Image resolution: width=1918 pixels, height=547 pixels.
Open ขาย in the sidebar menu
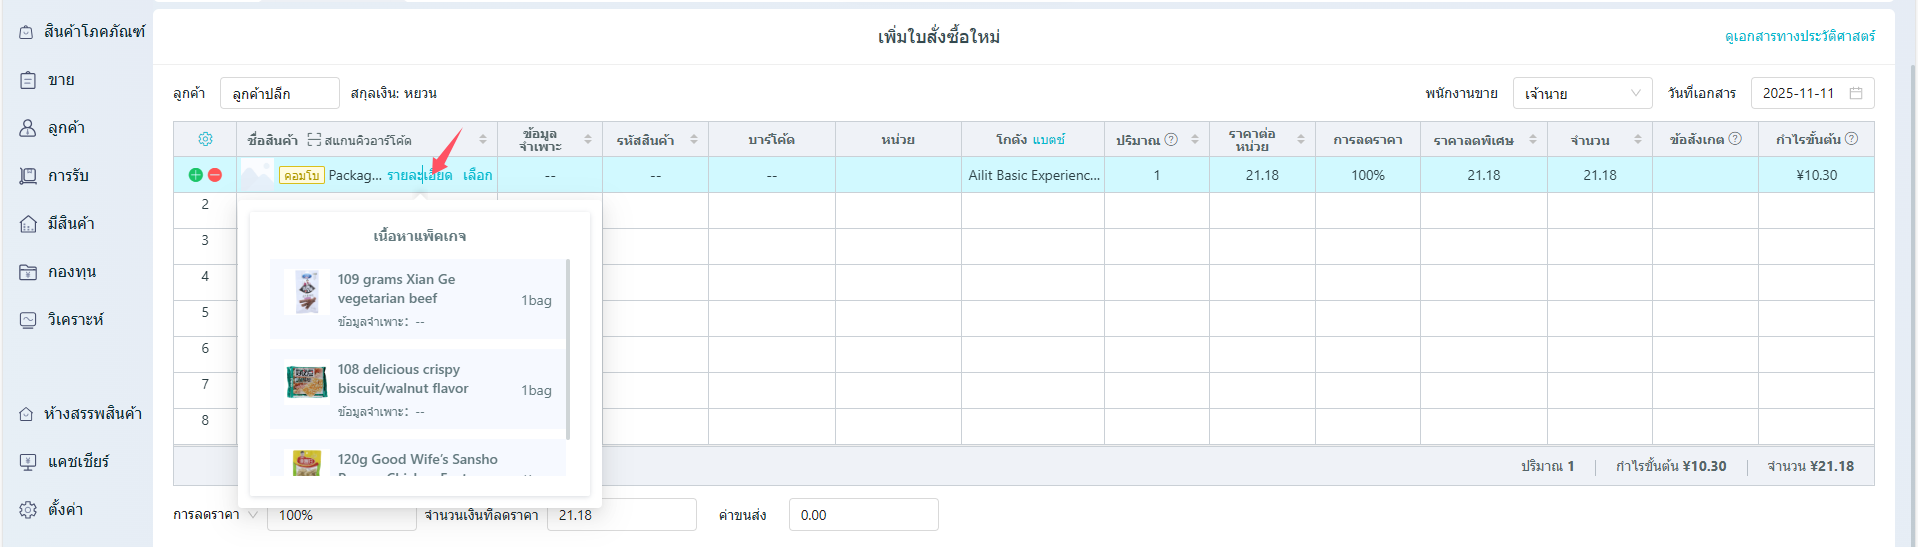(61, 80)
